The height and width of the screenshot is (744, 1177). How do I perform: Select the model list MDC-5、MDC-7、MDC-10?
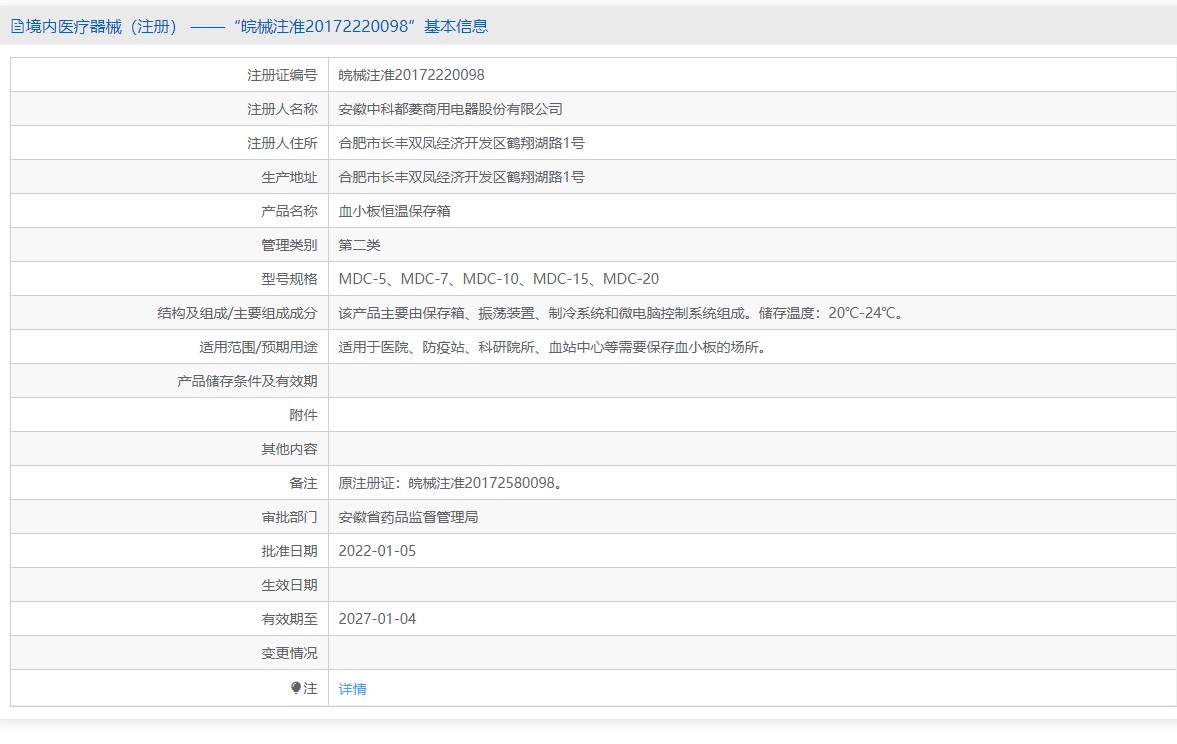pyautogui.click(x=498, y=279)
